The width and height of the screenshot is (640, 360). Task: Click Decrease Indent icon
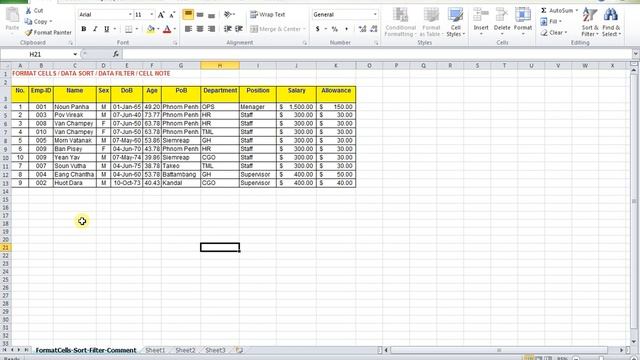[x=228, y=29]
